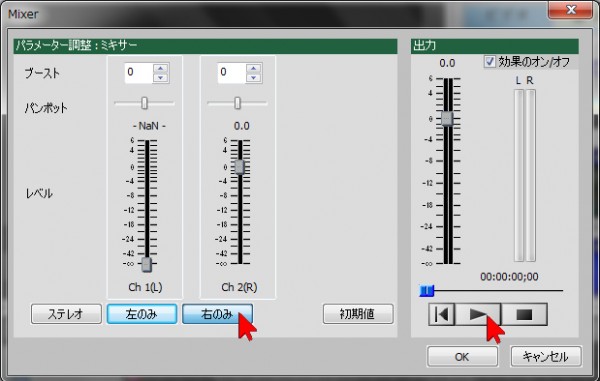The image size is (600, 381).
Task: Confirm with the OK button
Action: click(462, 357)
